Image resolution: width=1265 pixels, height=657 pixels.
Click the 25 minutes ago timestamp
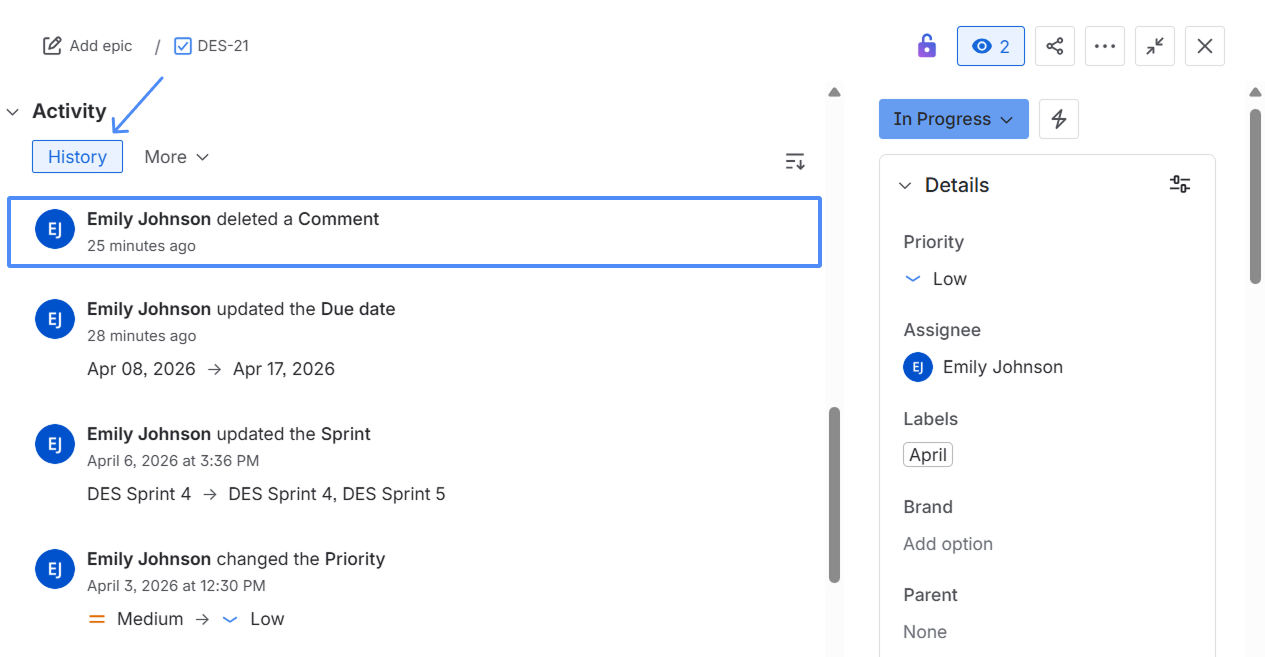tap(141, 246)
